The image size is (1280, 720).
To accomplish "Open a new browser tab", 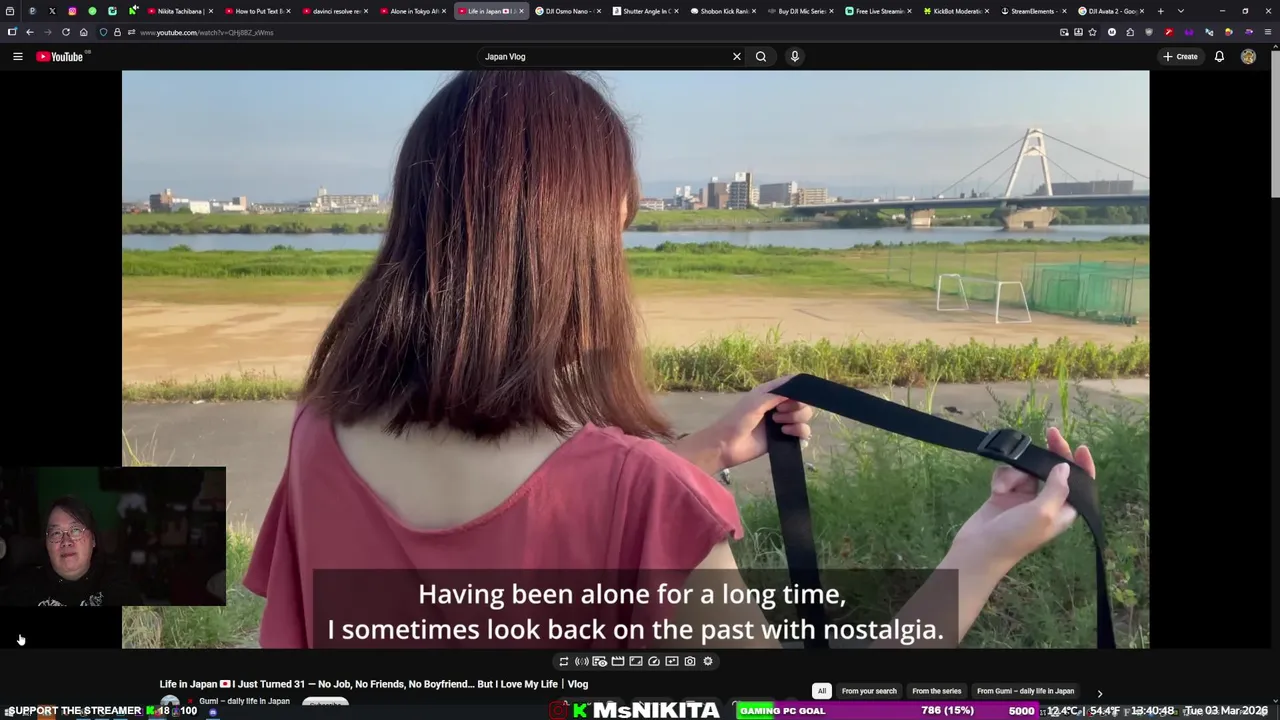I will [x=1160, y=11].
